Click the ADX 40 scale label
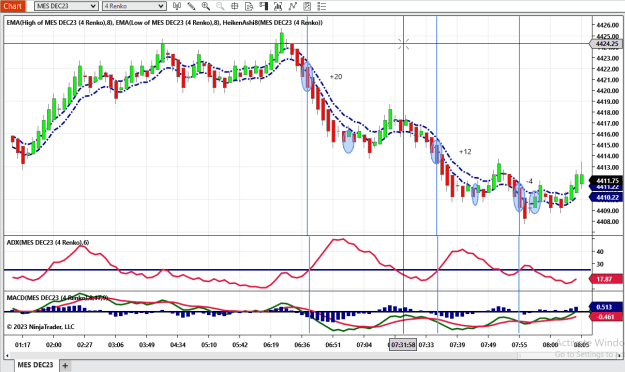 (600, 252)
